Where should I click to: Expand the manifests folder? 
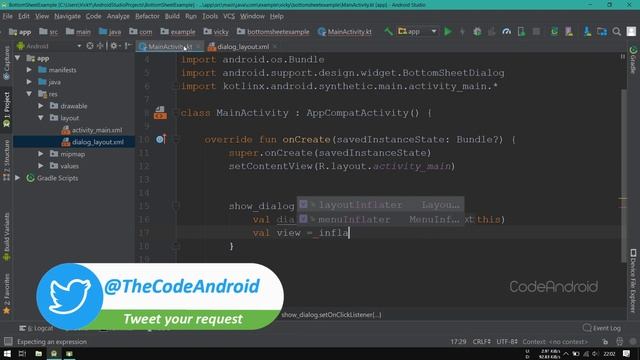pos(29,70)
